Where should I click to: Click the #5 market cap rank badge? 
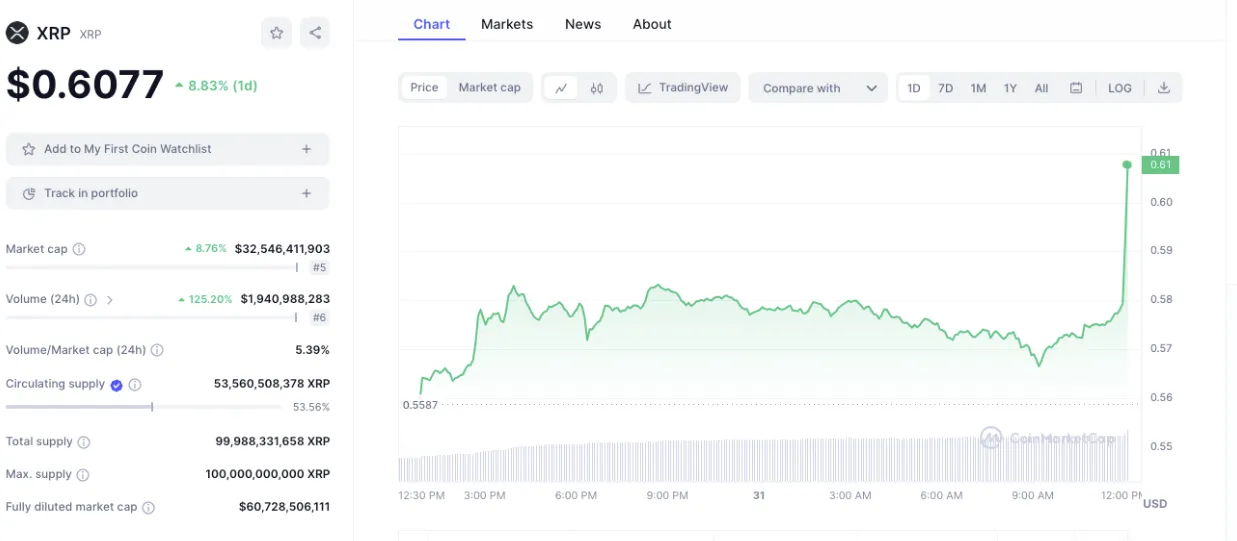[x=319, y=267]
